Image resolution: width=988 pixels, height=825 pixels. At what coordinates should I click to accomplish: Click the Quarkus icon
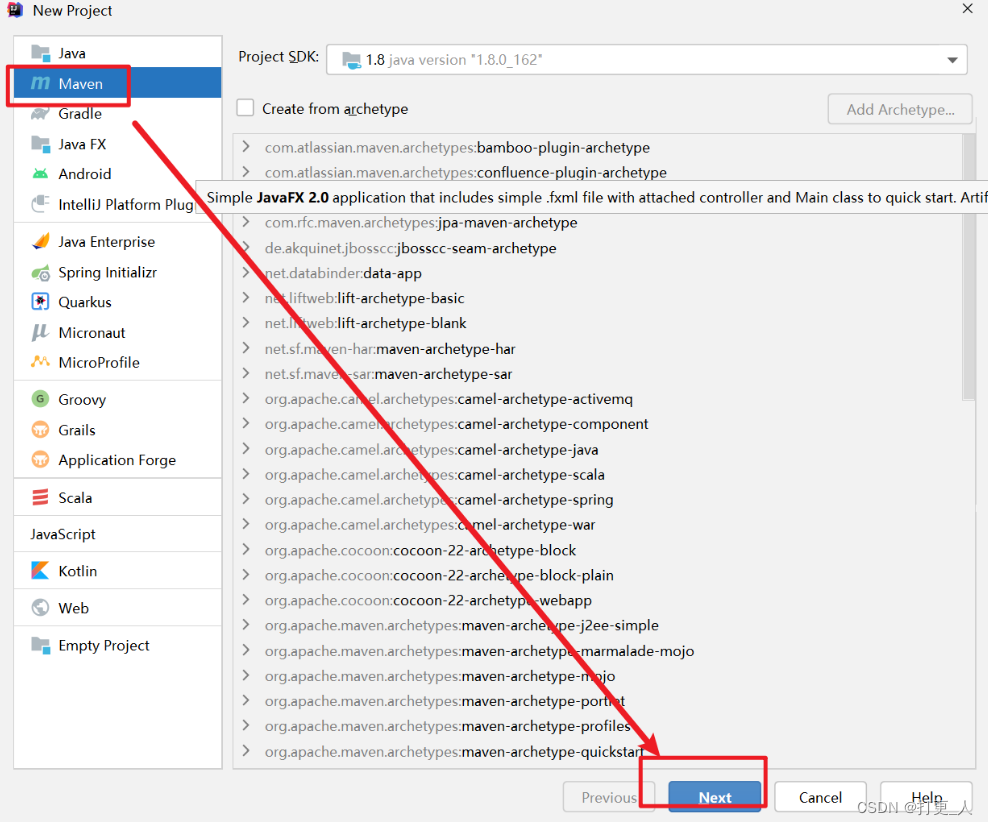40,302
